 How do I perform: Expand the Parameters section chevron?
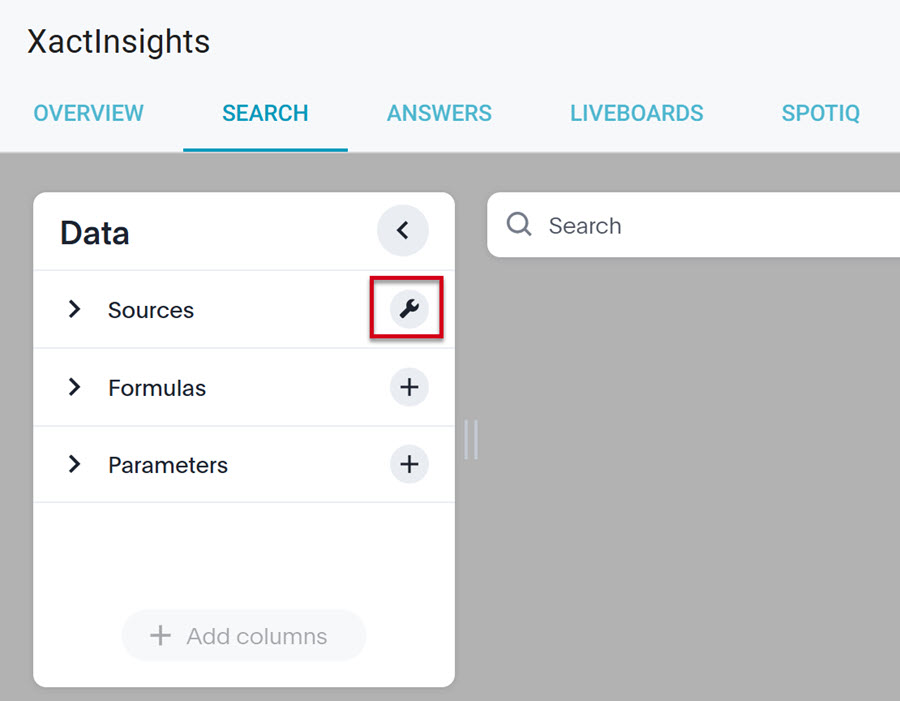pyautogui.click(x=74, y=465)
